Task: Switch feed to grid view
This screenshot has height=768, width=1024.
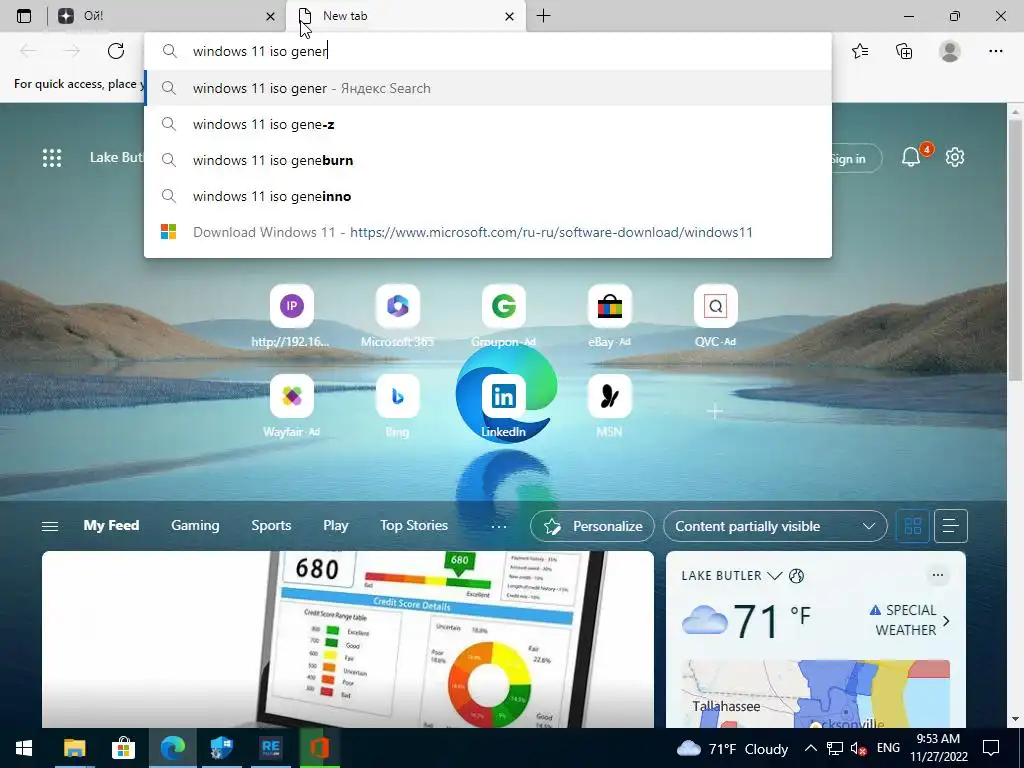Action: pos(912,526)
